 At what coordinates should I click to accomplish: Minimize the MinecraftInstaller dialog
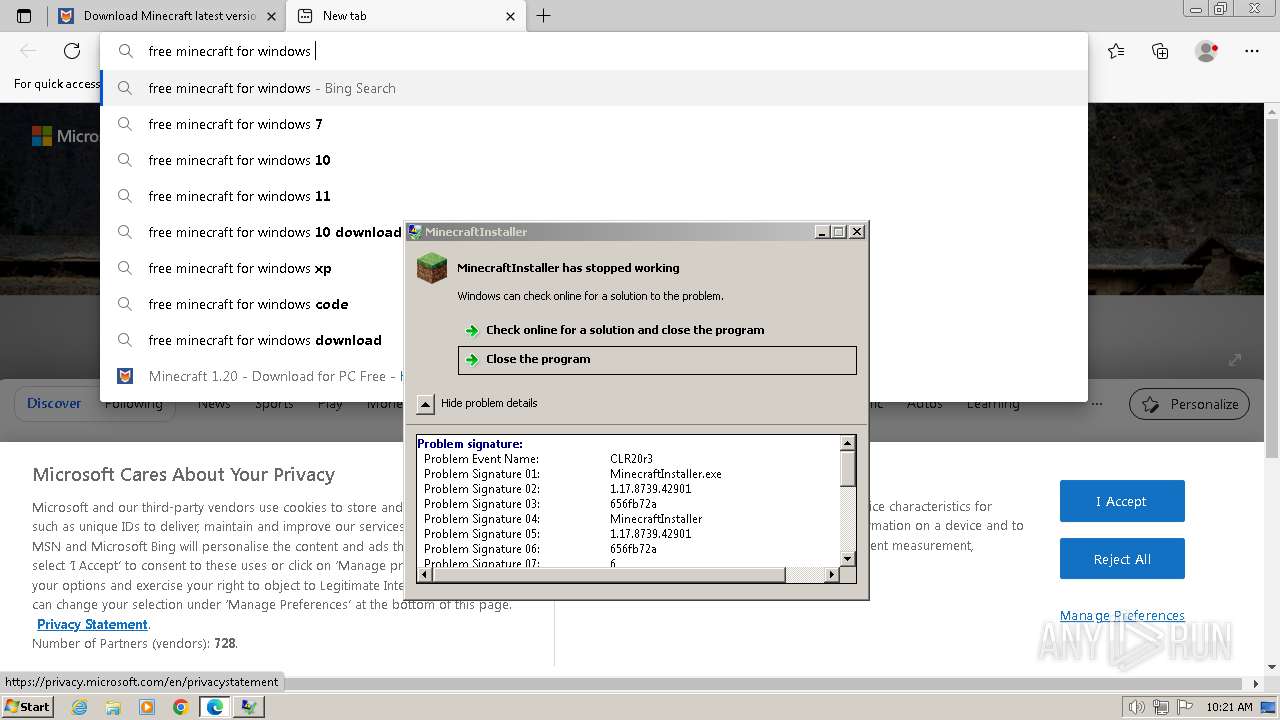click(x=822, y=232)
